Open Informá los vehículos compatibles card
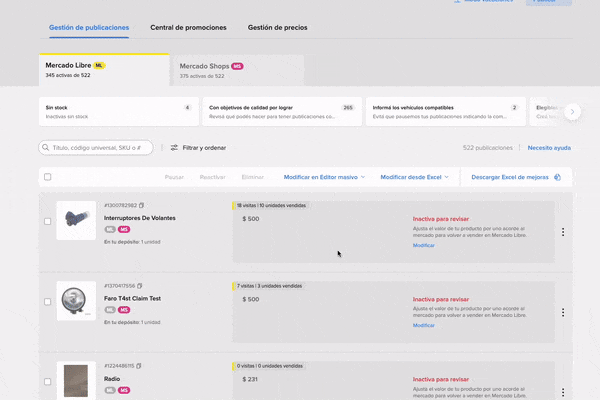This screenshot has width=600, height=400. coord(445,111)
